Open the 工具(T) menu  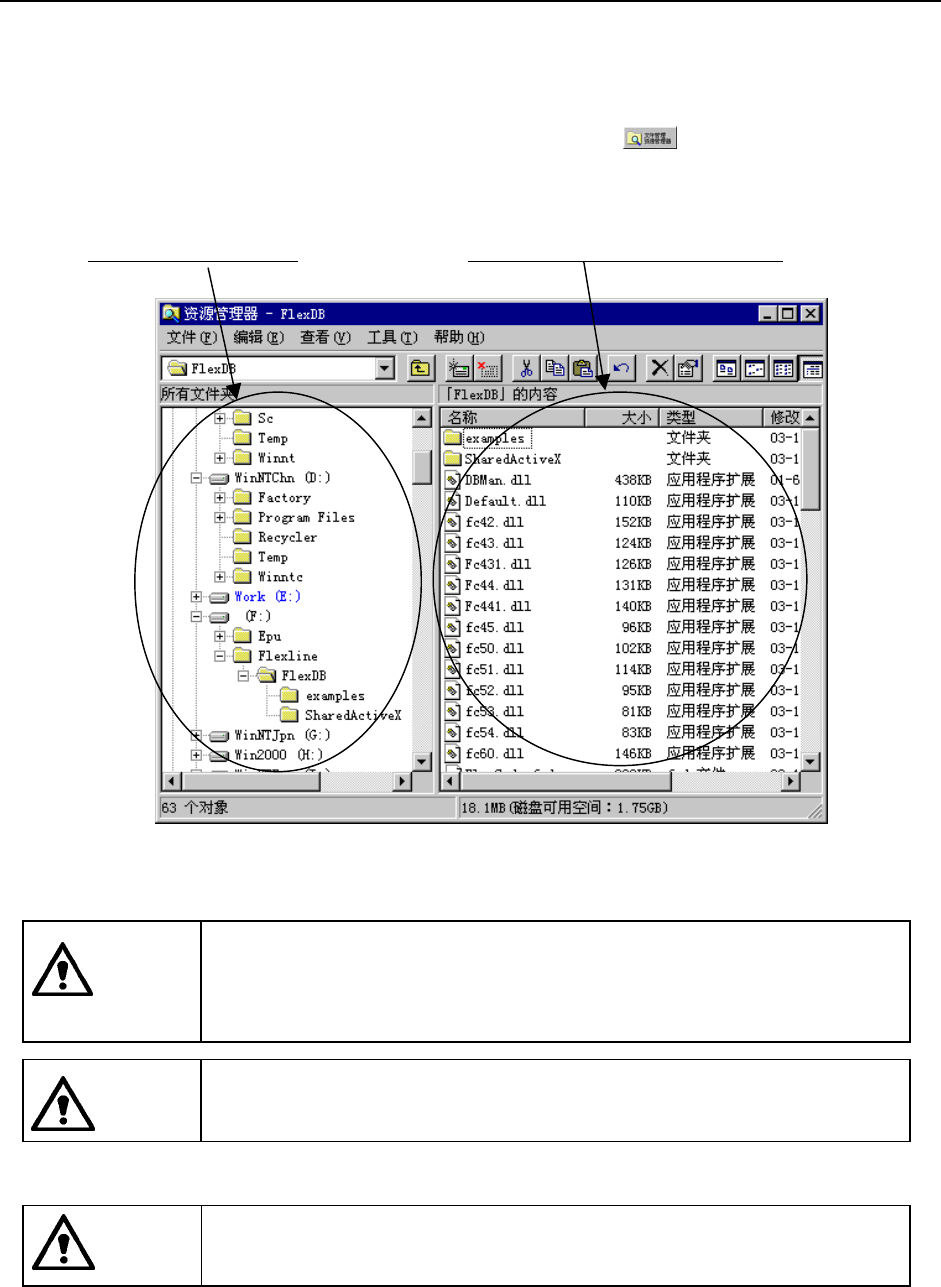coord(393,337)
